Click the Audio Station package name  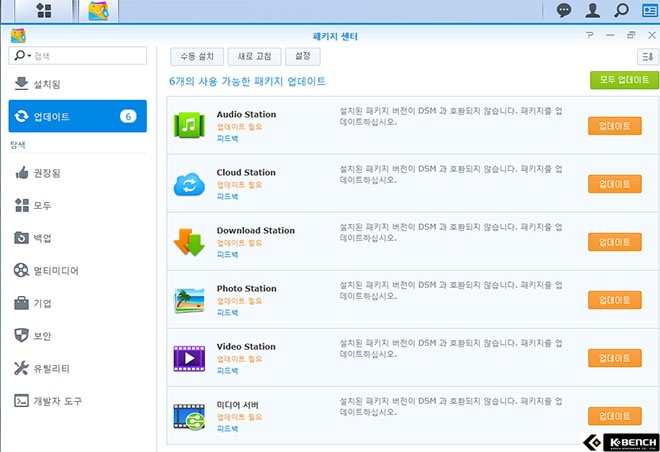coord(247,114)
